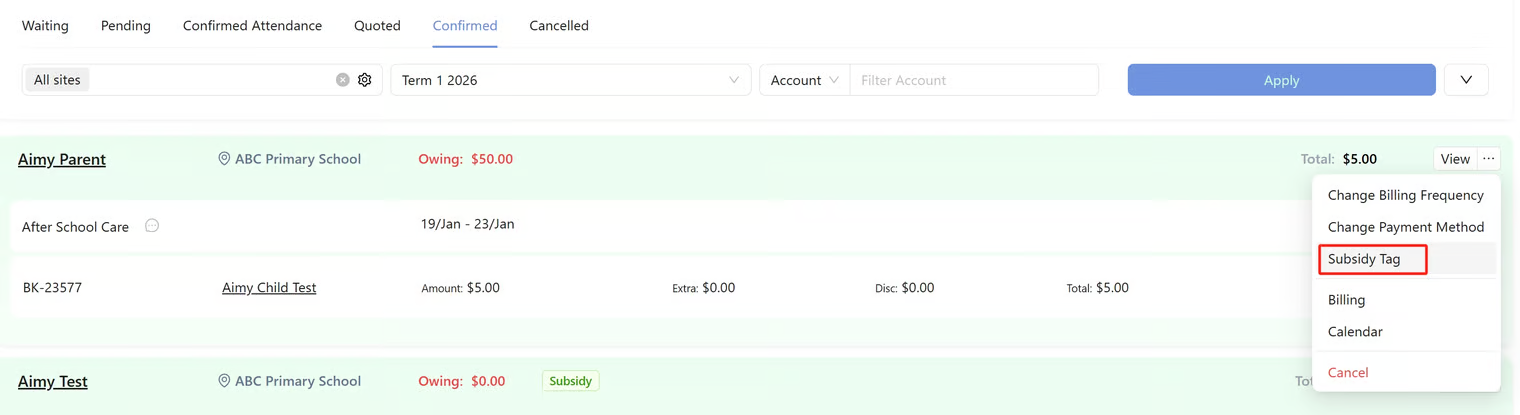Click the location pin in Aimy Test row
Screen dimensions: 1520x415
click(x=224, y=381)
